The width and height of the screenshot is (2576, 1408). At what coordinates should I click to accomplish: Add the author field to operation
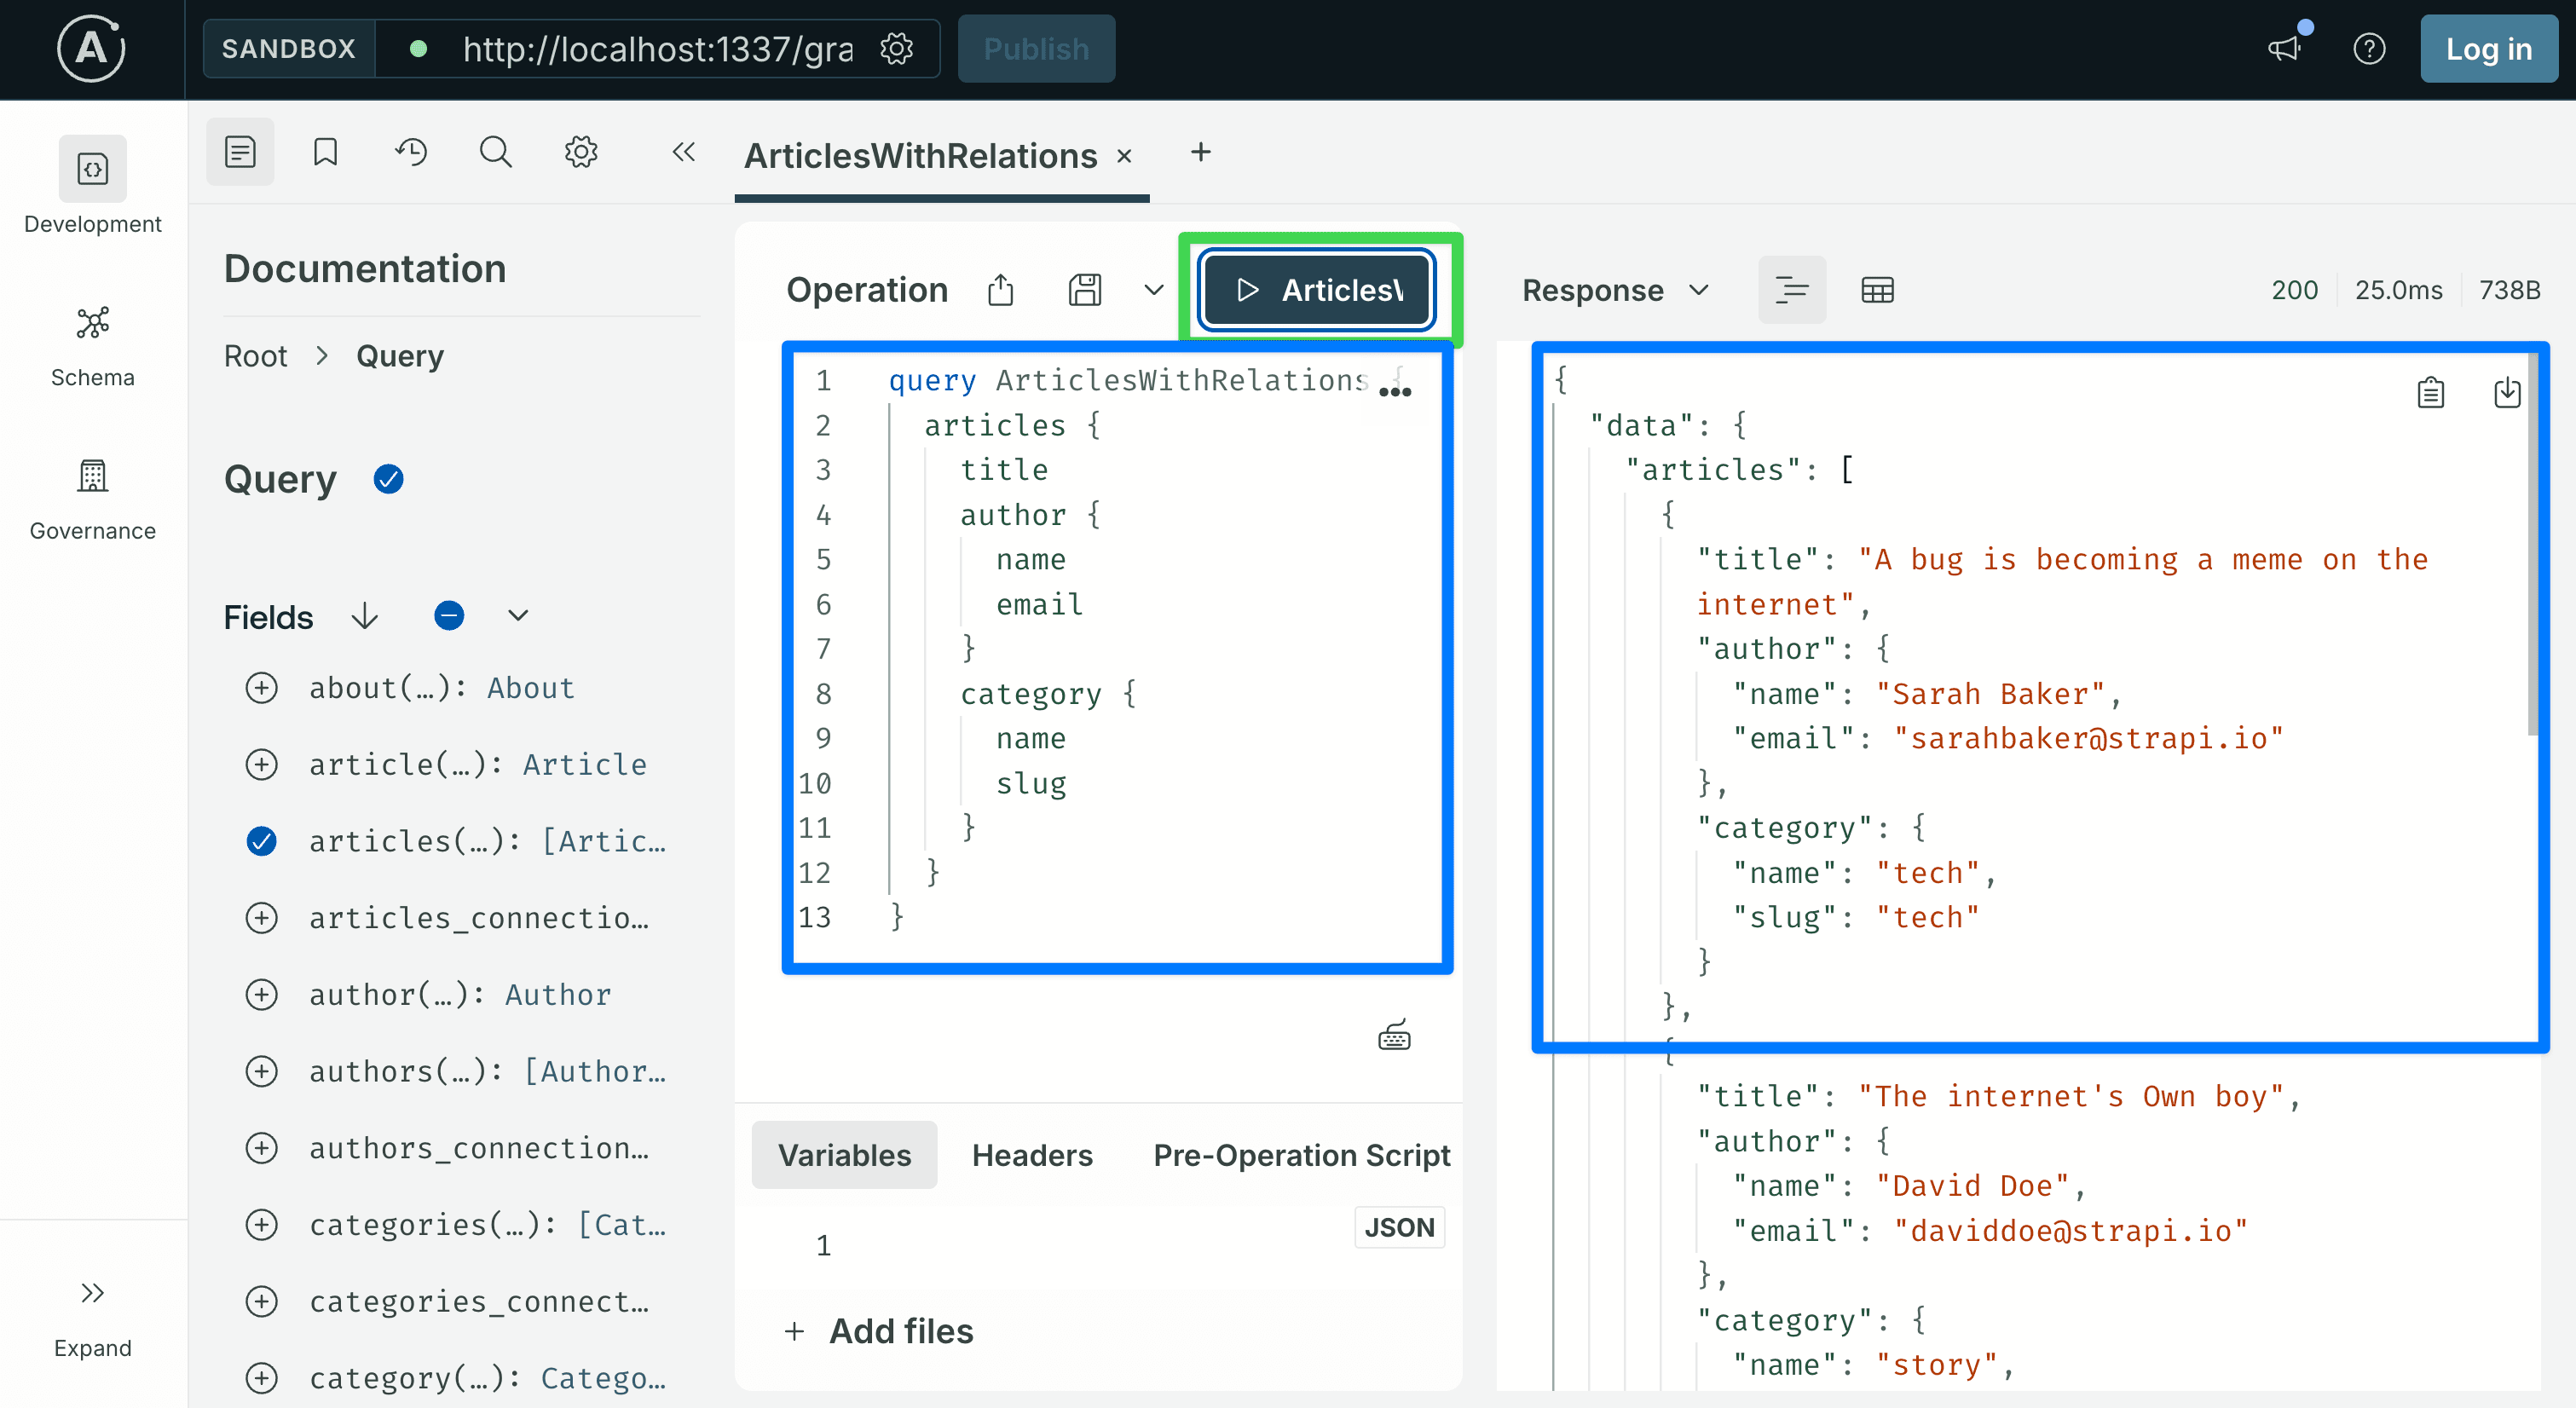(x=262, y=995)
